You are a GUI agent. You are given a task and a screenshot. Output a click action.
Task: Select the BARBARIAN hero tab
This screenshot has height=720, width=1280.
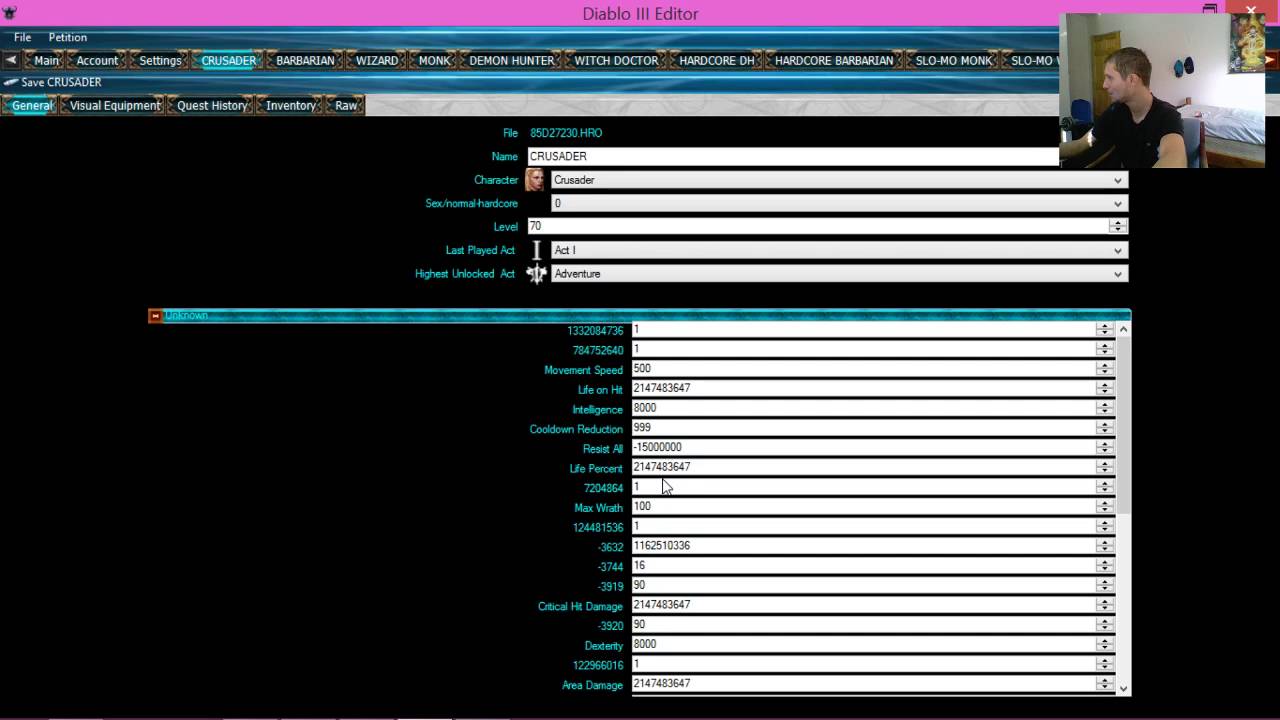[x=305, y=60]
